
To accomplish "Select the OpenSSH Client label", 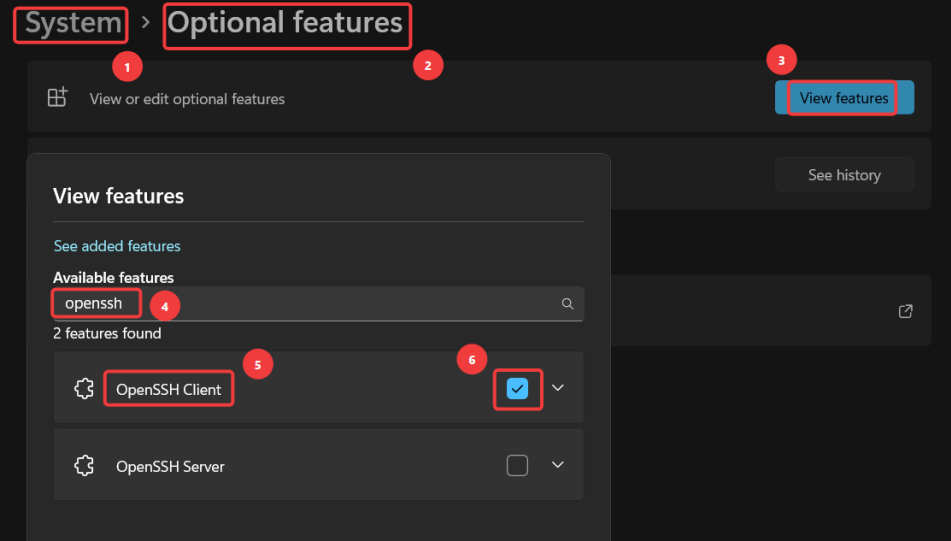I will pos(169,389).
